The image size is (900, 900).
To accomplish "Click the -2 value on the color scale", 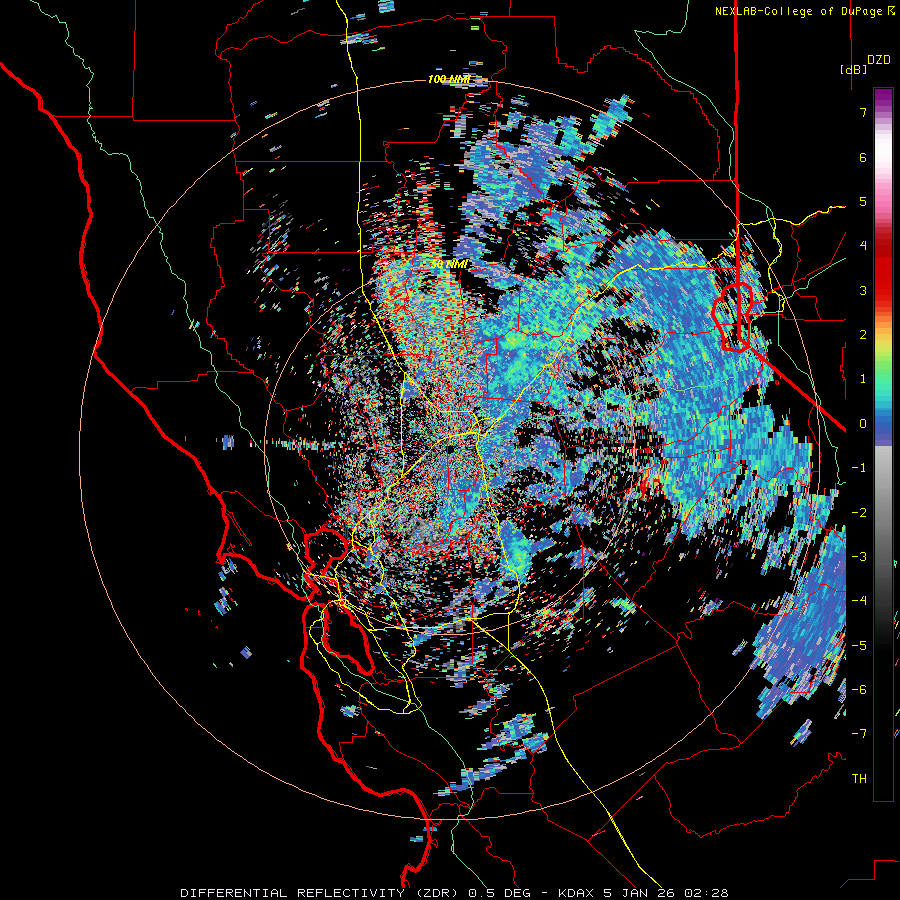I will pyautogui.click(x=859, y=512).
